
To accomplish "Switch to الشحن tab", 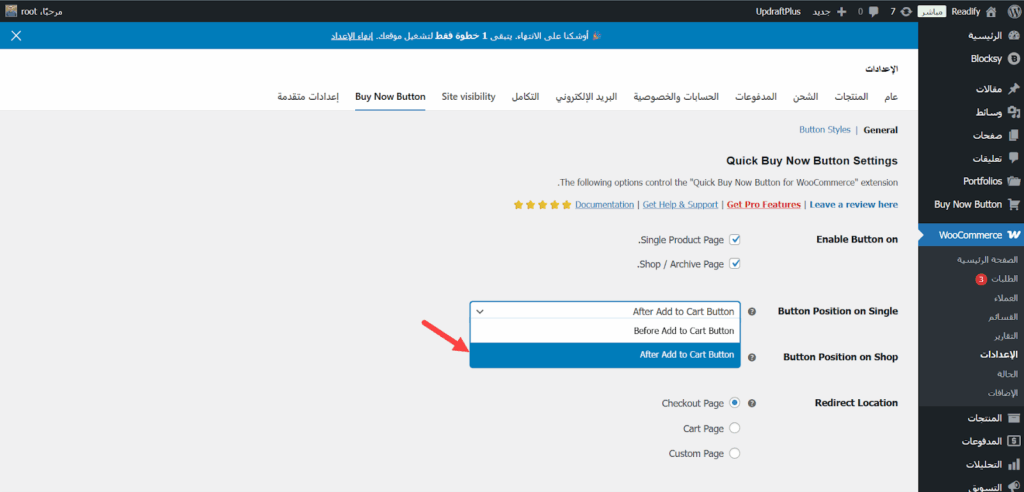I will click(x=806, y=96).
